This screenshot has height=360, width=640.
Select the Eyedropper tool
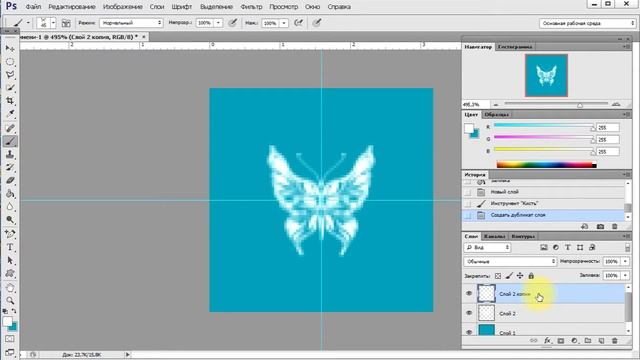(10, 114)
